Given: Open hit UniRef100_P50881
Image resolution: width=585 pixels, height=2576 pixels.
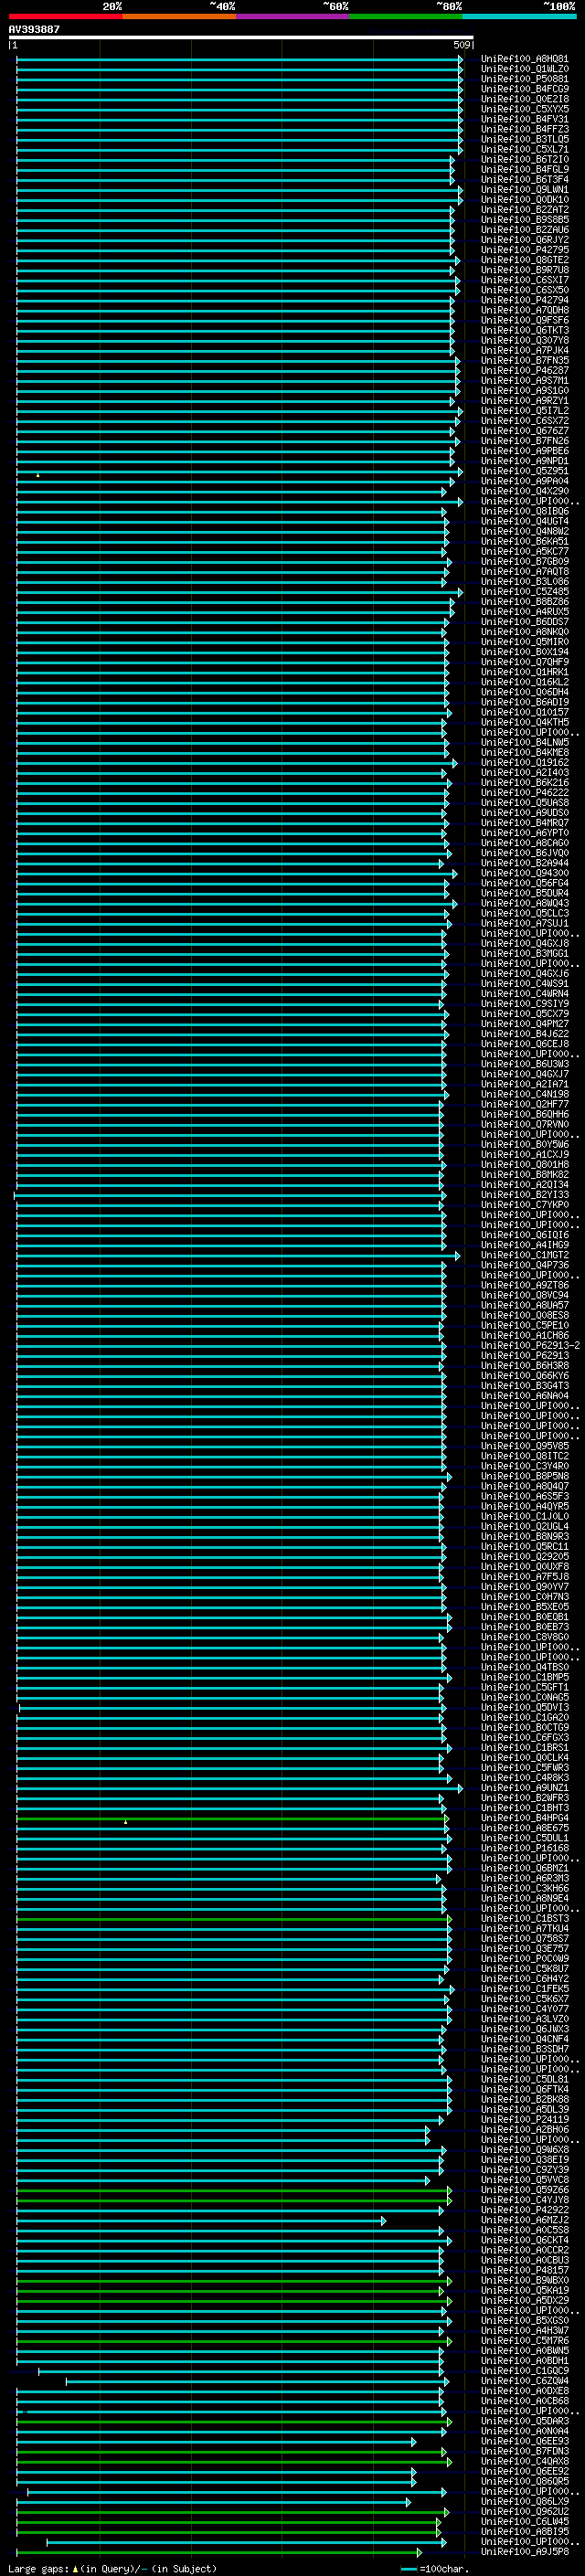Looking at the screenshot, I should [524, 79].
